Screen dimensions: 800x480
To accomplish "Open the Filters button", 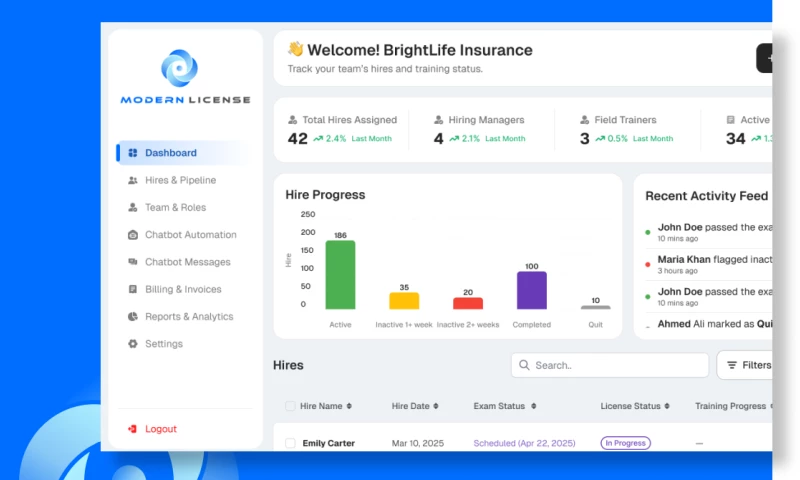I will click(745, 365).
